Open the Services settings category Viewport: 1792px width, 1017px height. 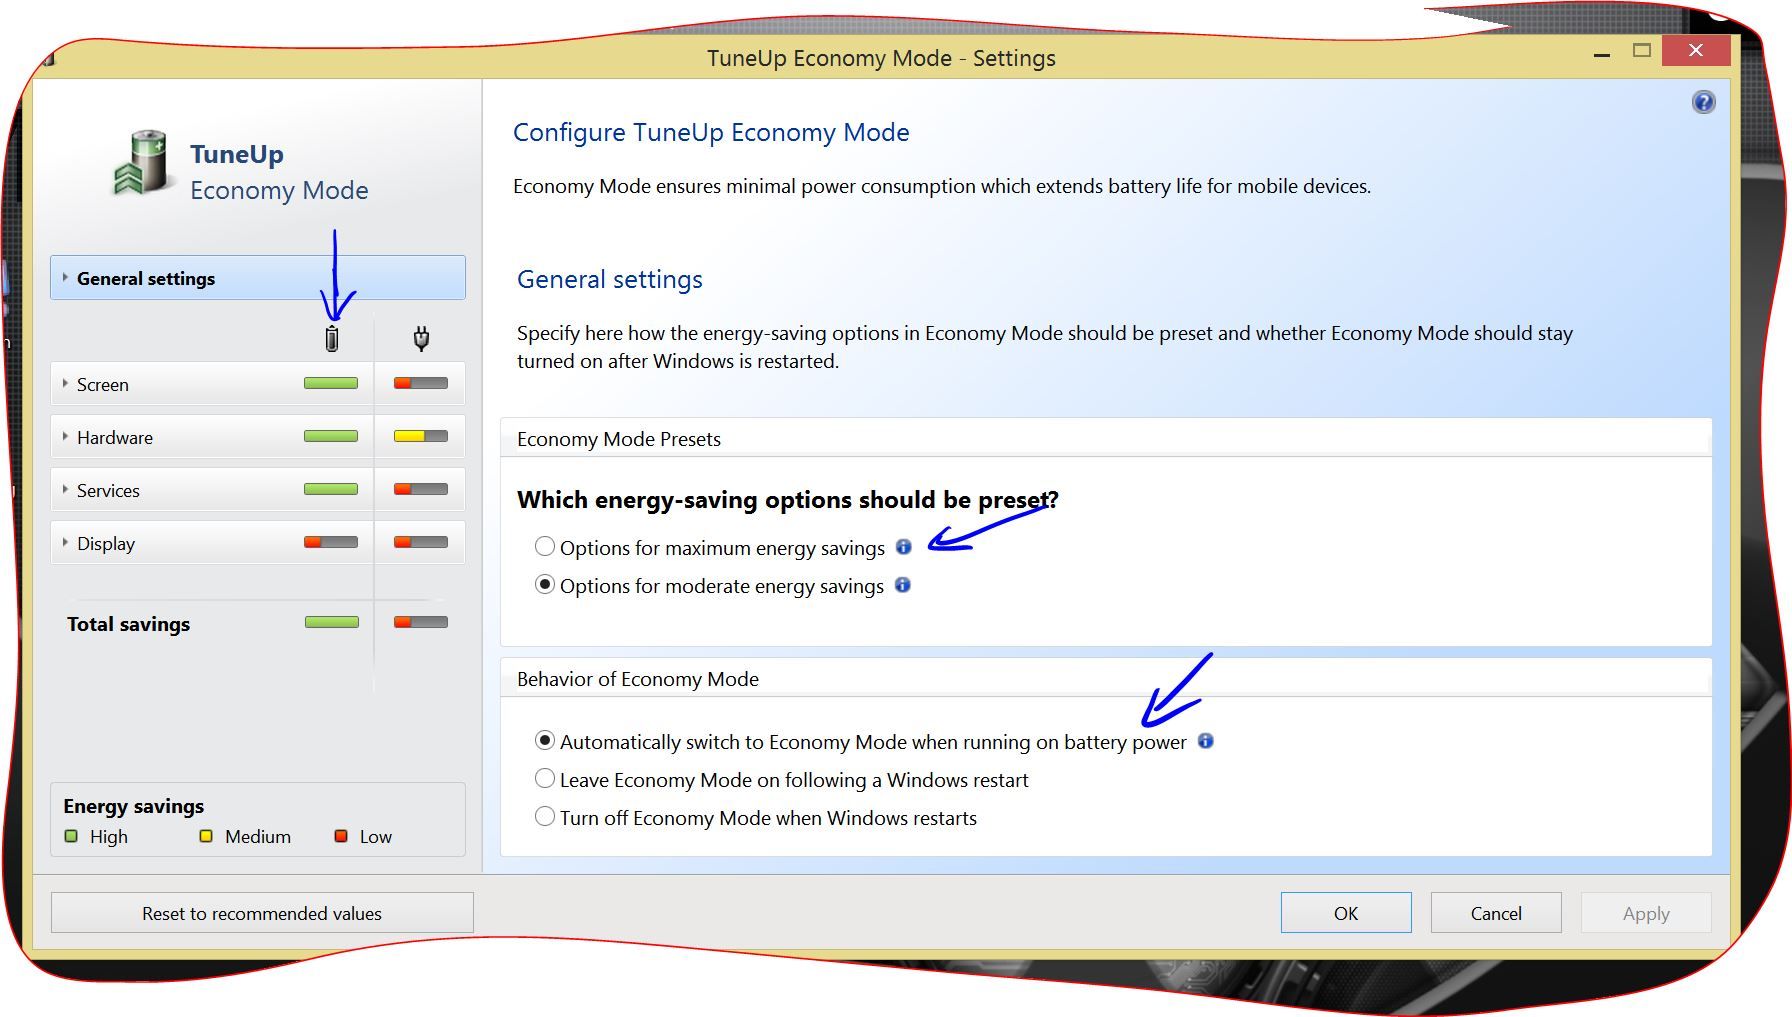click(258, 490)
